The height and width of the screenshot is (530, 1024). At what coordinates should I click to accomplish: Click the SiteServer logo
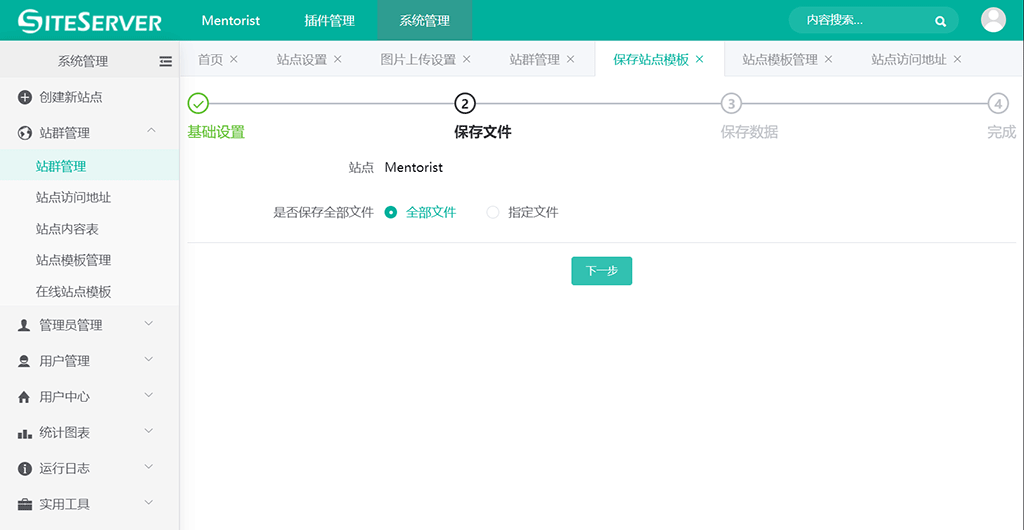(90, 20)
